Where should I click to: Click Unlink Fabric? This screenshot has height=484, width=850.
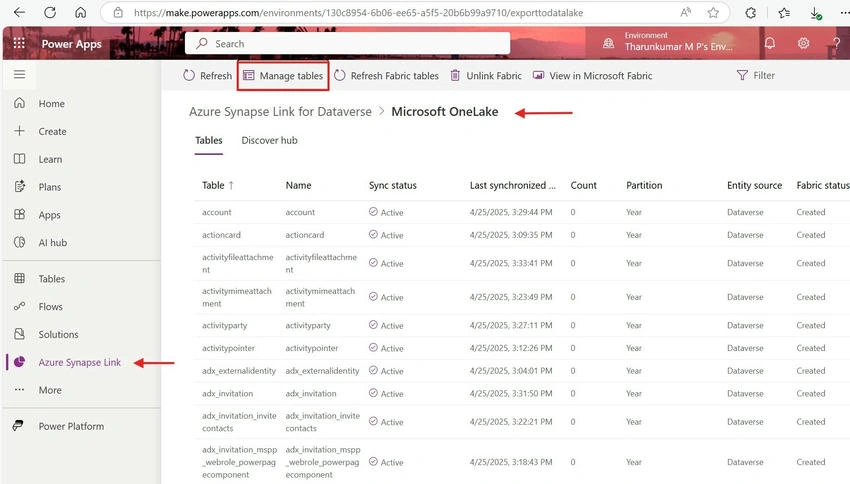(486, 76)
